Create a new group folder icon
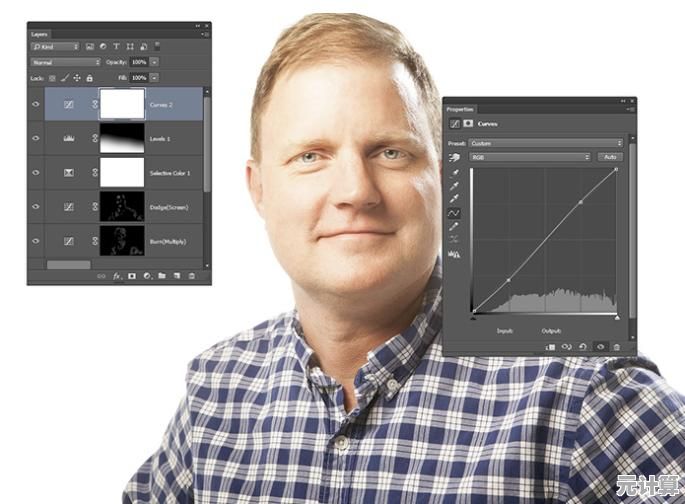The width and height of the screenshot is (685, 504). coord(162,276)
